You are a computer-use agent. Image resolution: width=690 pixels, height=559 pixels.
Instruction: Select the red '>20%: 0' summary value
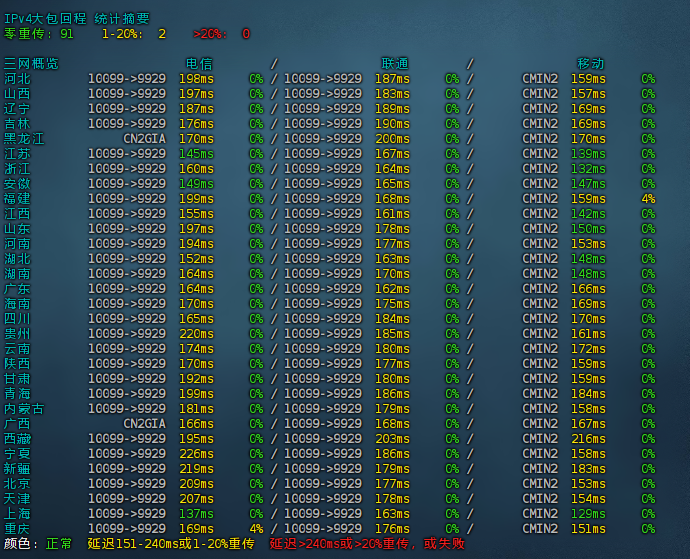[x=221, y=34]
